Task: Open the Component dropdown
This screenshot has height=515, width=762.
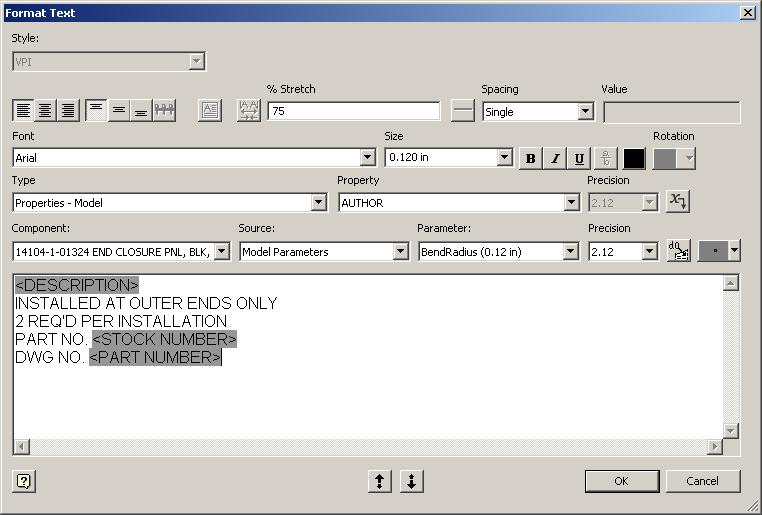Action: pyautogui.click(x=222, y=252)
